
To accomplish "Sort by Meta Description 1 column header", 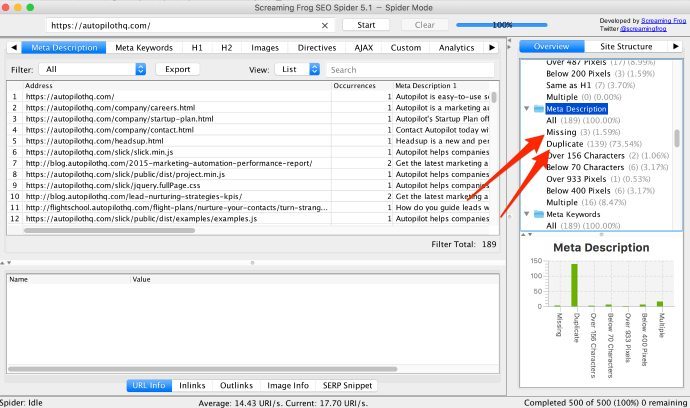I will [441, 85].
